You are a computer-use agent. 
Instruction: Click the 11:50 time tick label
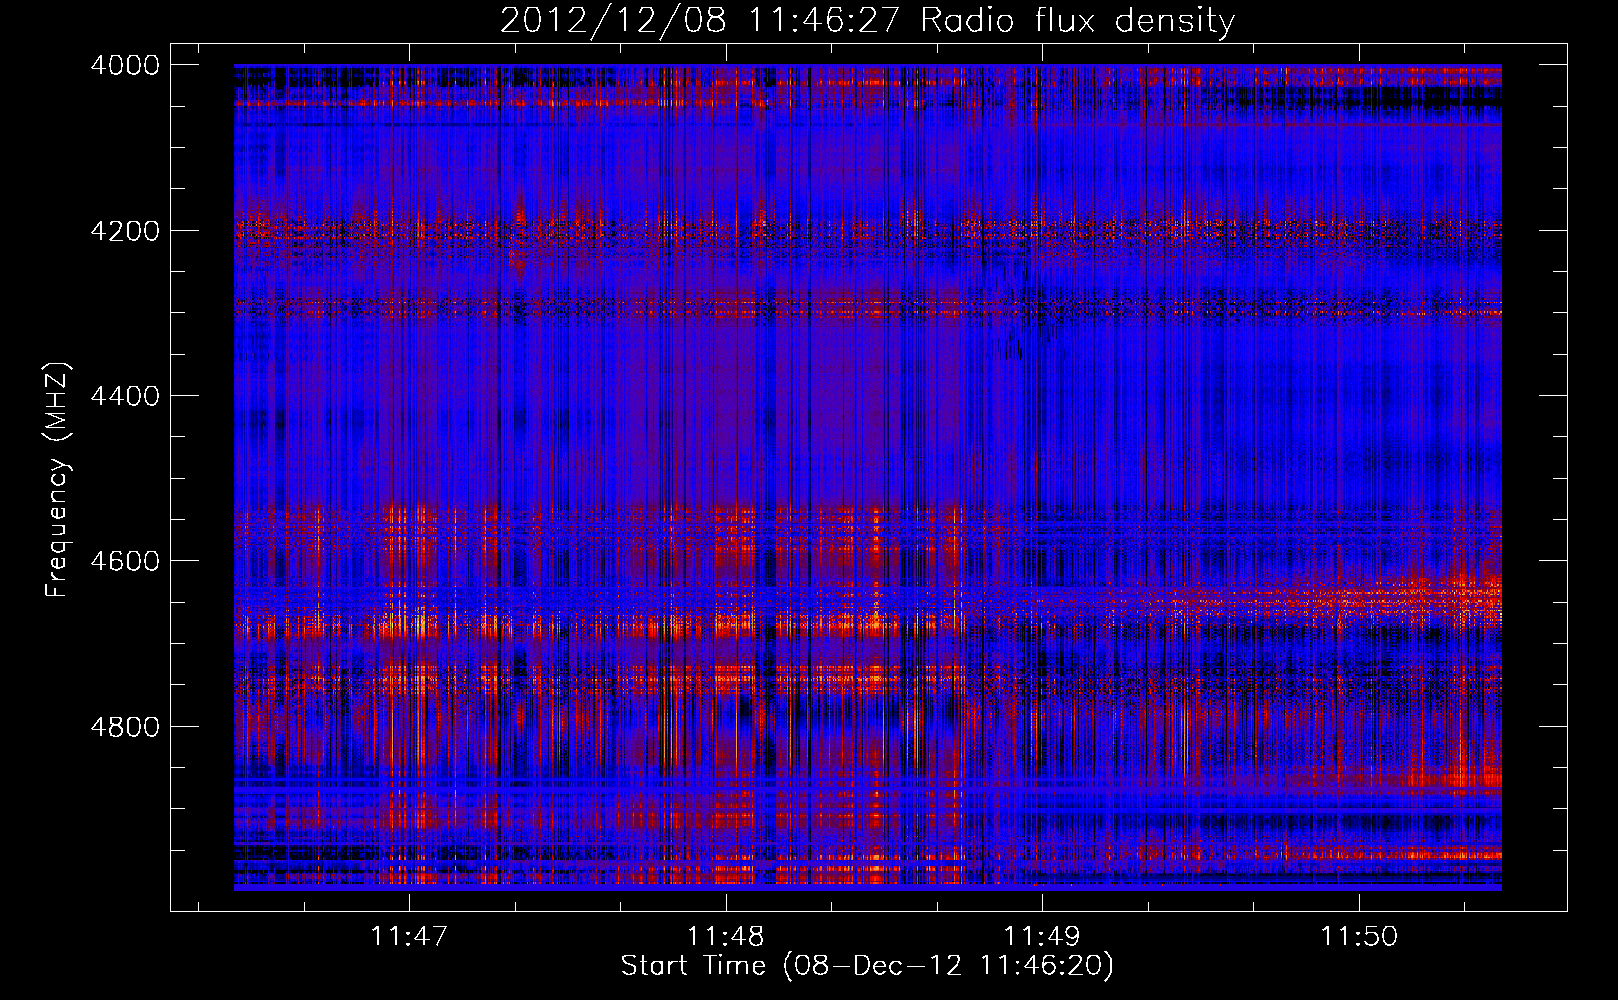[1360, 936]
